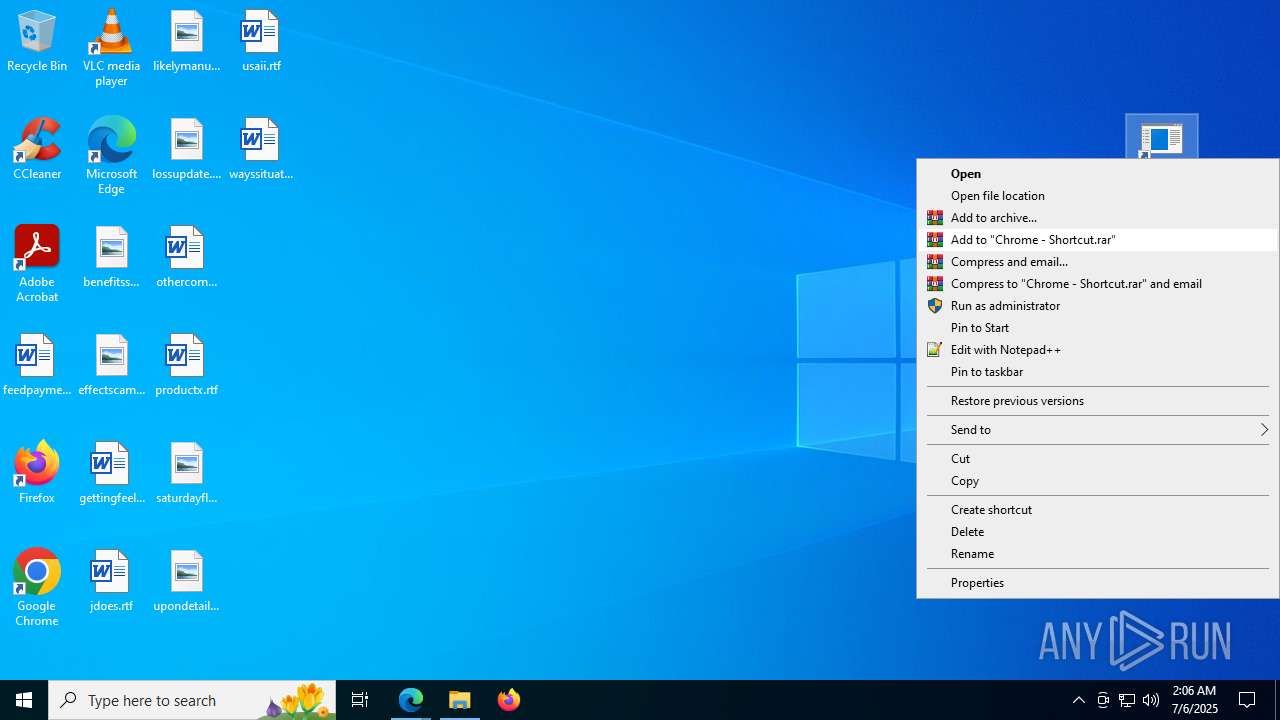Launch Firefox from the taskbar
The image size is (1280, 720).
tap(509, 700)
